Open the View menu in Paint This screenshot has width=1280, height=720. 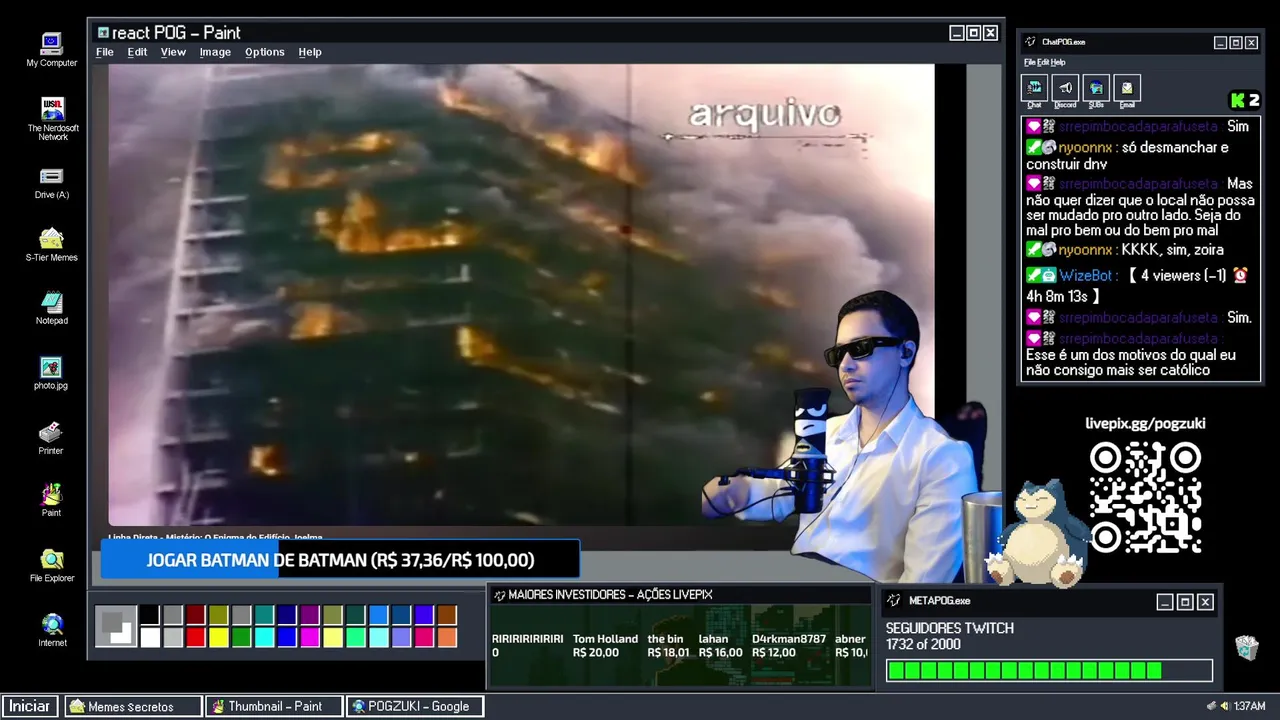173,52
